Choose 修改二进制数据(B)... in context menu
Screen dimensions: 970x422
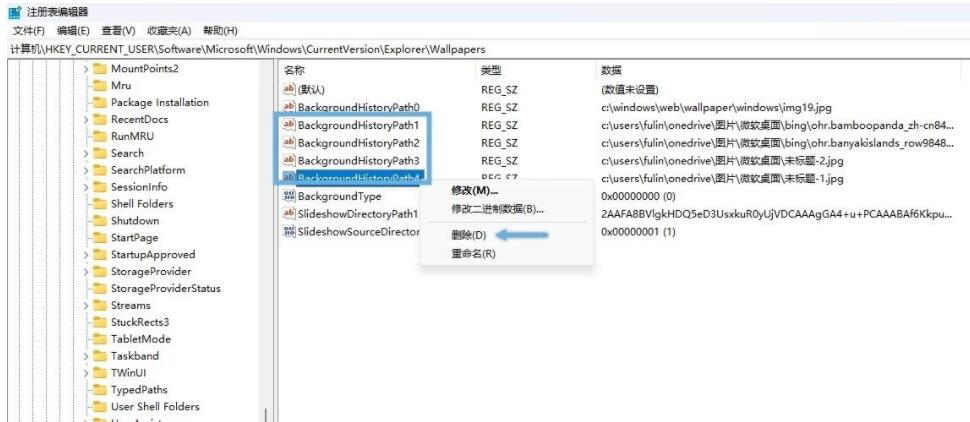tap(497, 209)
